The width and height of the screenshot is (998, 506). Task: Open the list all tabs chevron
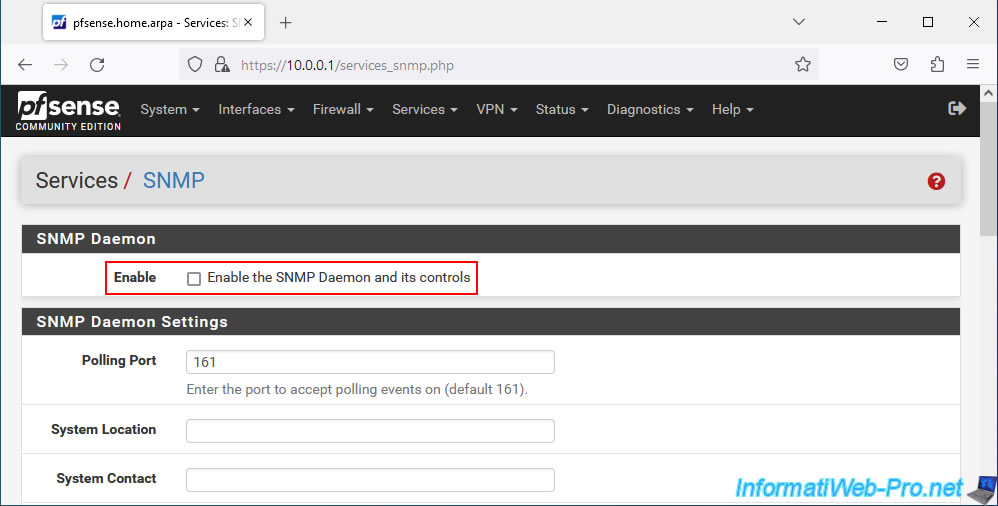pyautogui.click(x=799, y=22)
